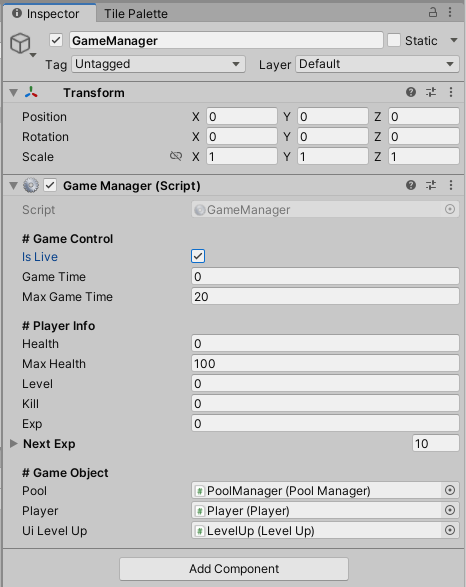This screenshot has height=587, width=466.
Task: Click the Scale label
Action: pos(38,157)
